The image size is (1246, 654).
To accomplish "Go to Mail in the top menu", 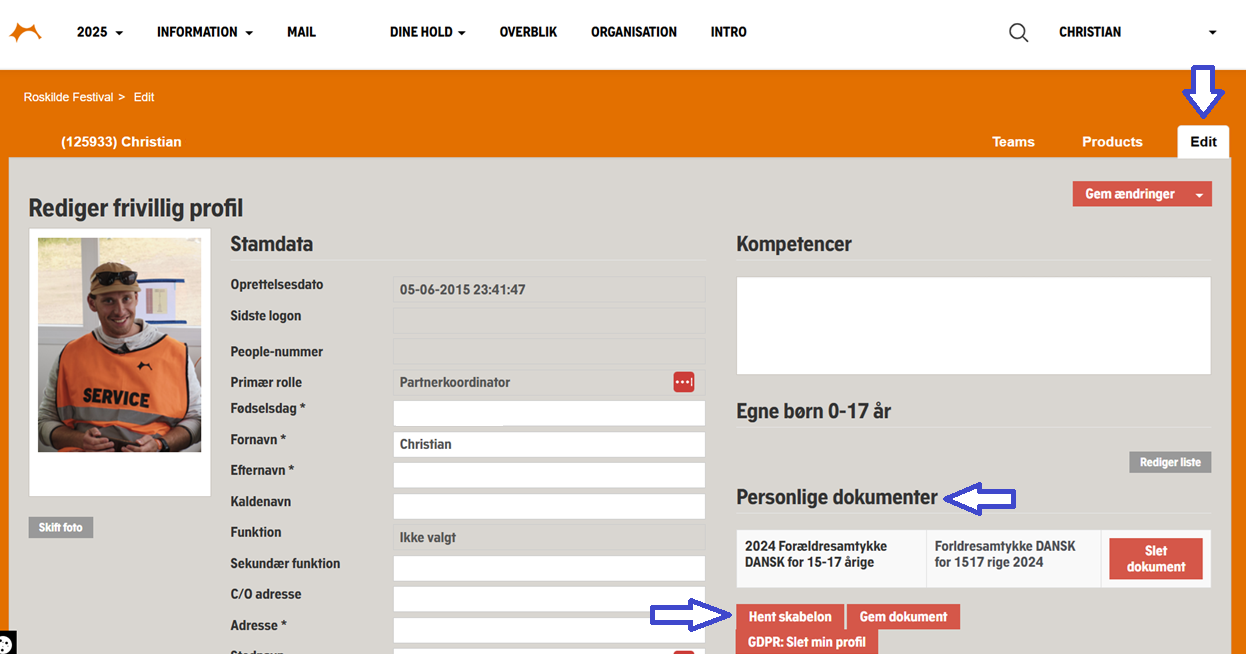I will (301, 32).
